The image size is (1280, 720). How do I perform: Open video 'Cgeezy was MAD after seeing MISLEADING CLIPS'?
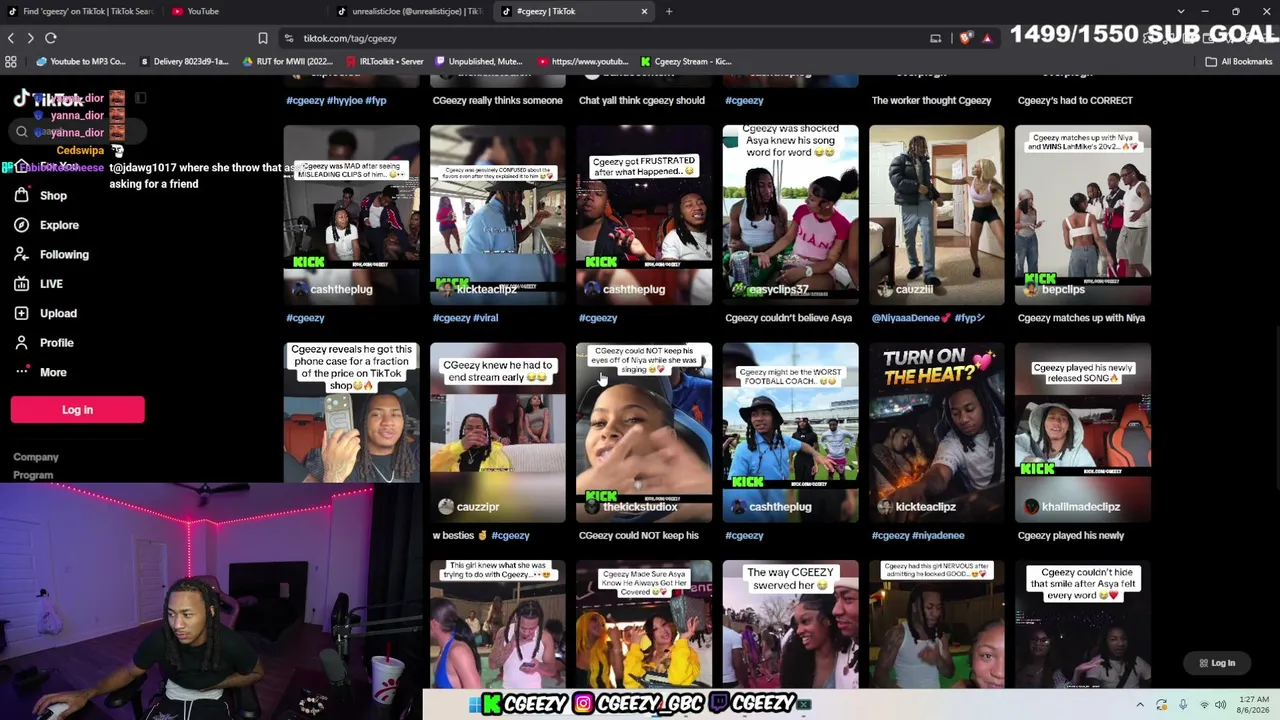(351, 214)
